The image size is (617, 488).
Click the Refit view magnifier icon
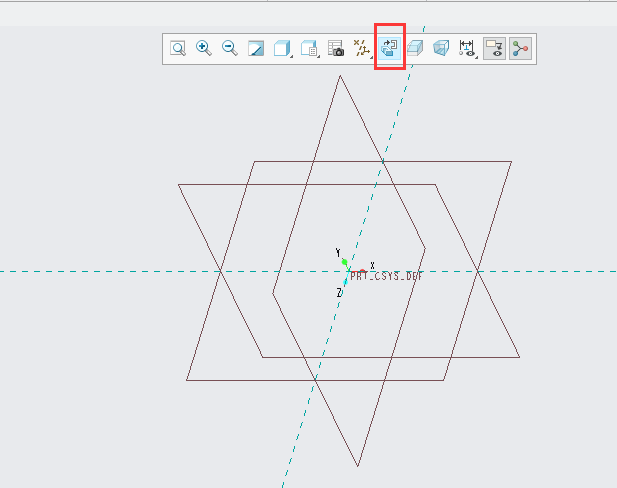(x=178, y=49)
